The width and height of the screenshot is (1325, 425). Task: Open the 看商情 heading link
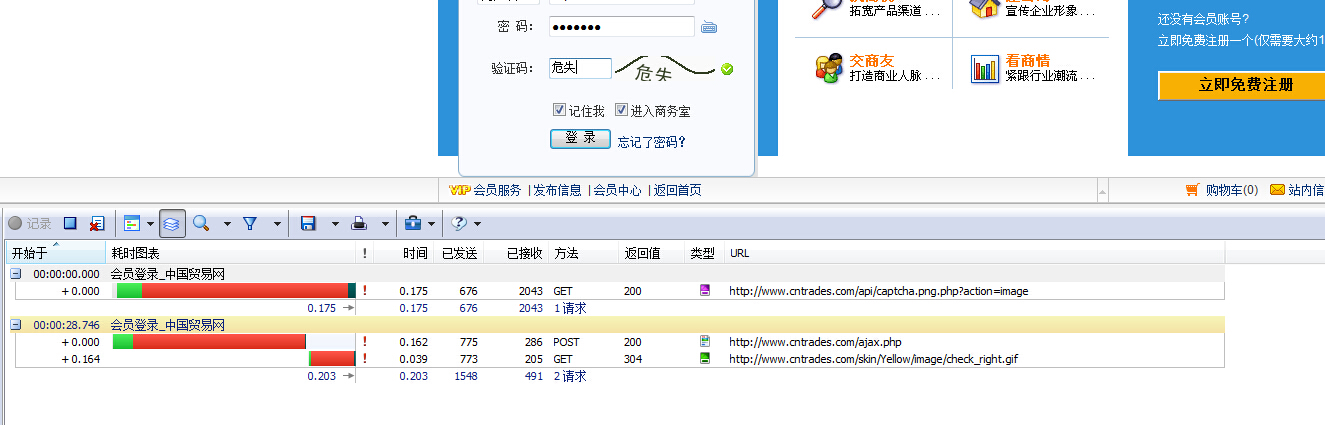coord(1028,60)
